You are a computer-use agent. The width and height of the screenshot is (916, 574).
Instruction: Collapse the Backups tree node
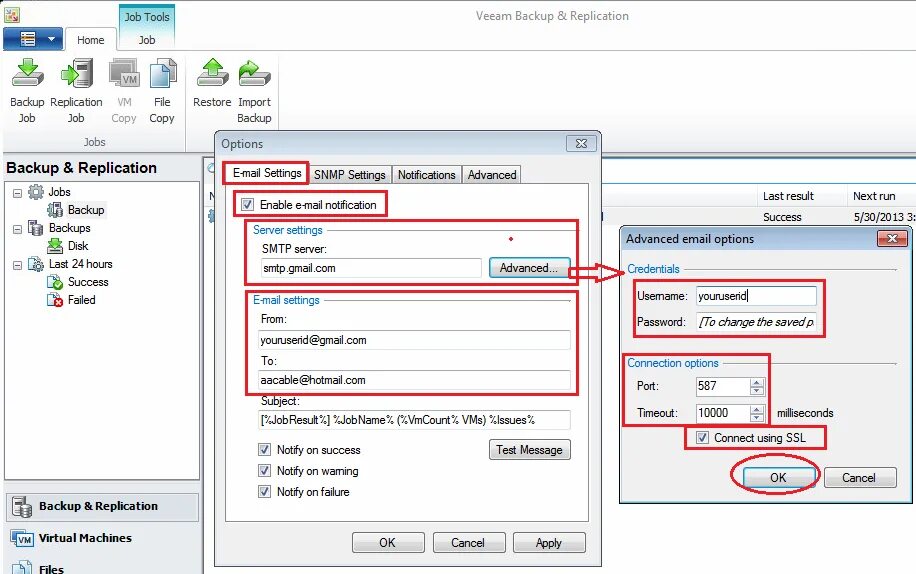coord(18,229)
